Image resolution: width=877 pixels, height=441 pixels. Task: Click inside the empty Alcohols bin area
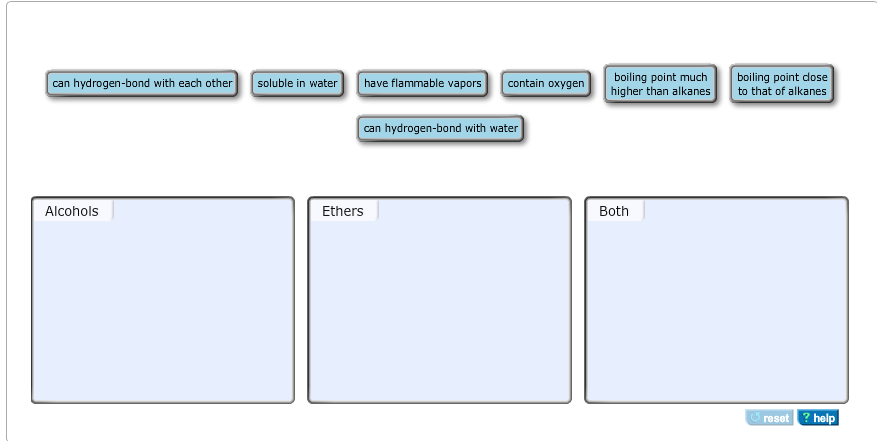162,310
